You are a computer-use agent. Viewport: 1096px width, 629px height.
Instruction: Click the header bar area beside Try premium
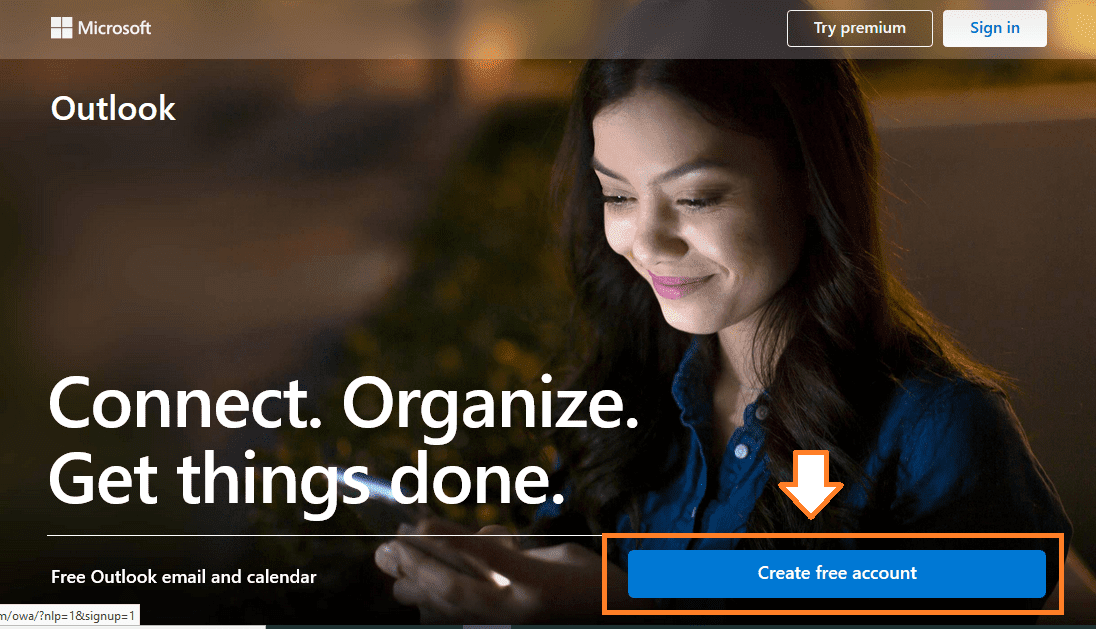(x=461, y=29)
